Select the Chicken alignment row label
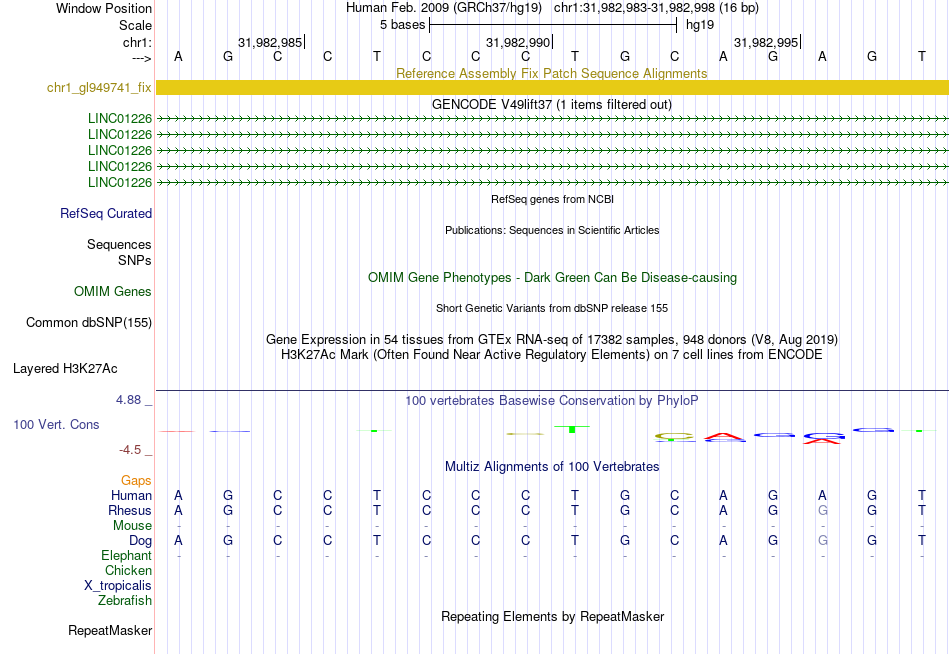Screen dimensions: 950x654 (128, 570)
